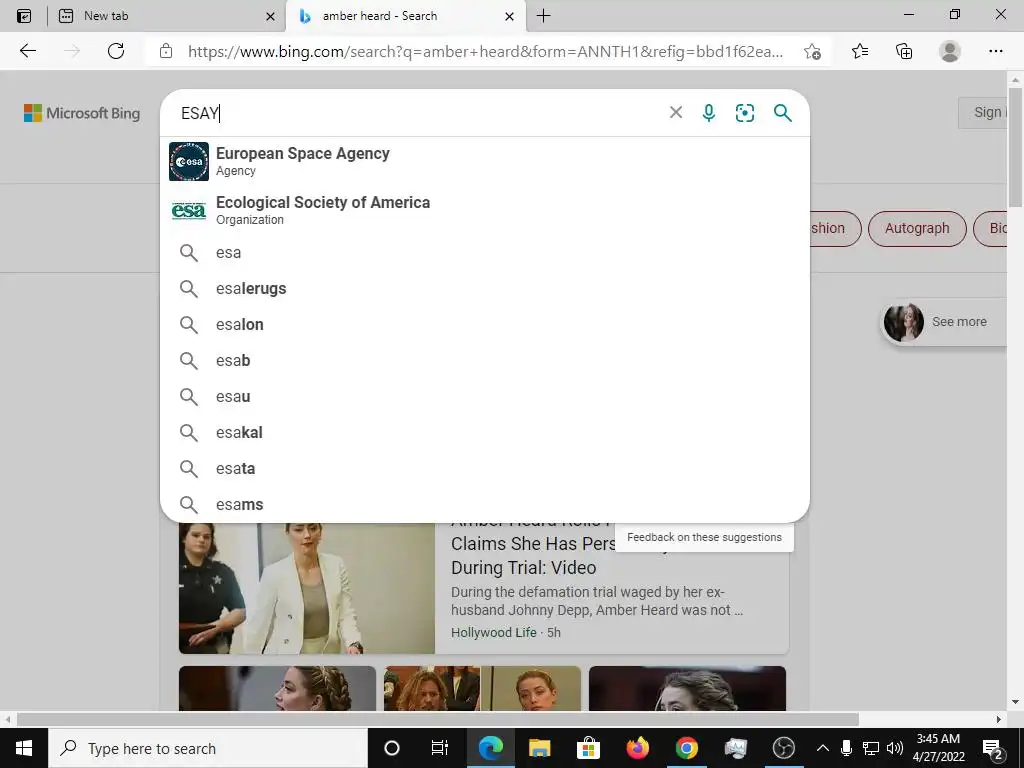Screen dimensions: 1024x768
Task: Open braided hair side-profile thumbnail
Action: click(278, 688)
